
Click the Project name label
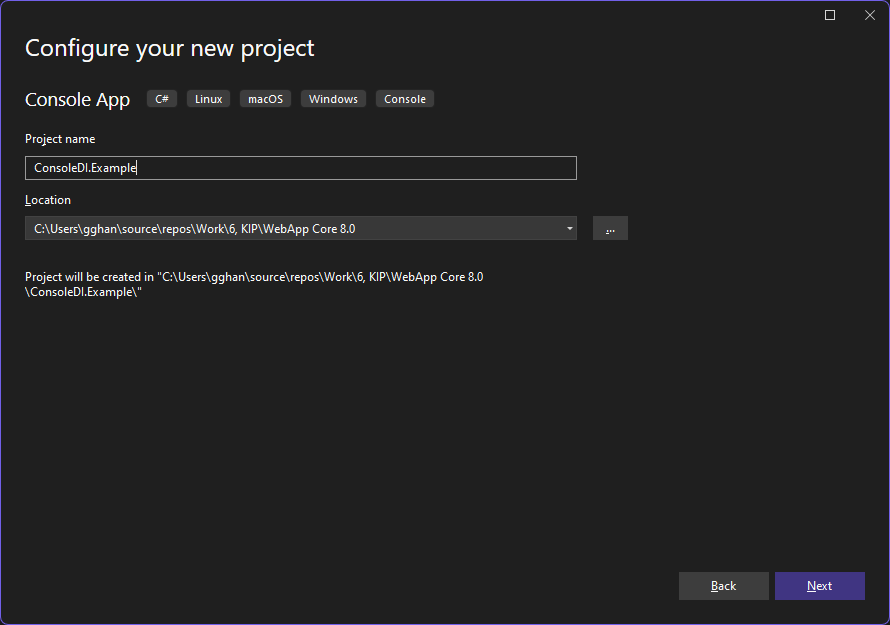(x=60, y=139)
